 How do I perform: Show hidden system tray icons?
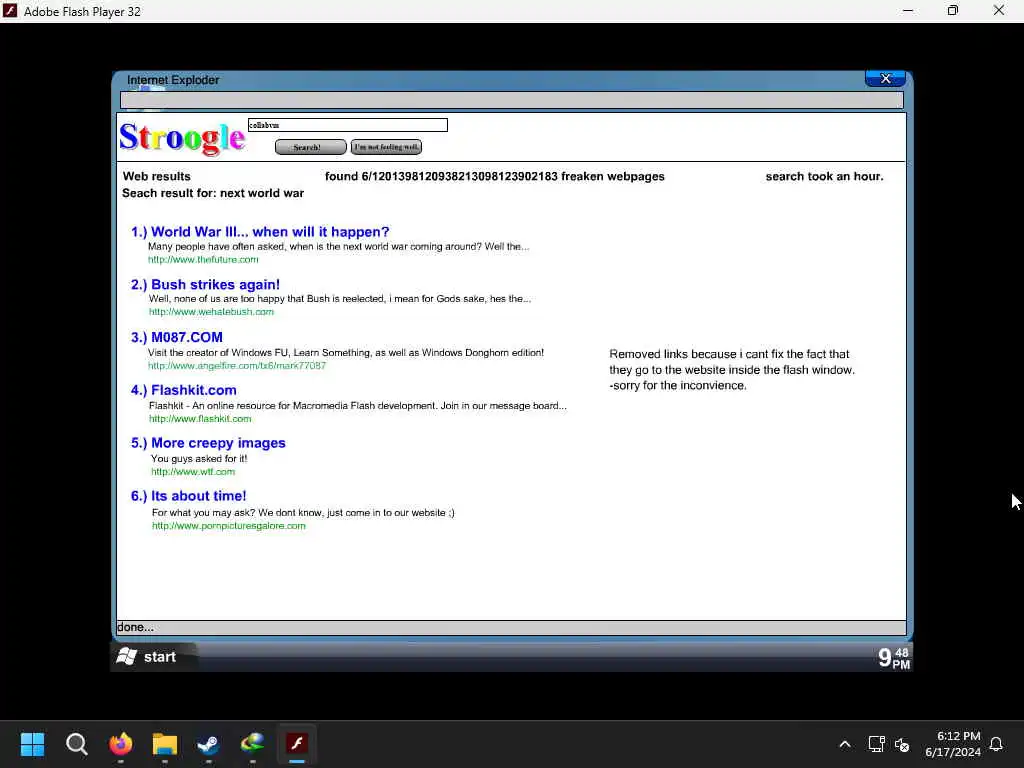844,744
